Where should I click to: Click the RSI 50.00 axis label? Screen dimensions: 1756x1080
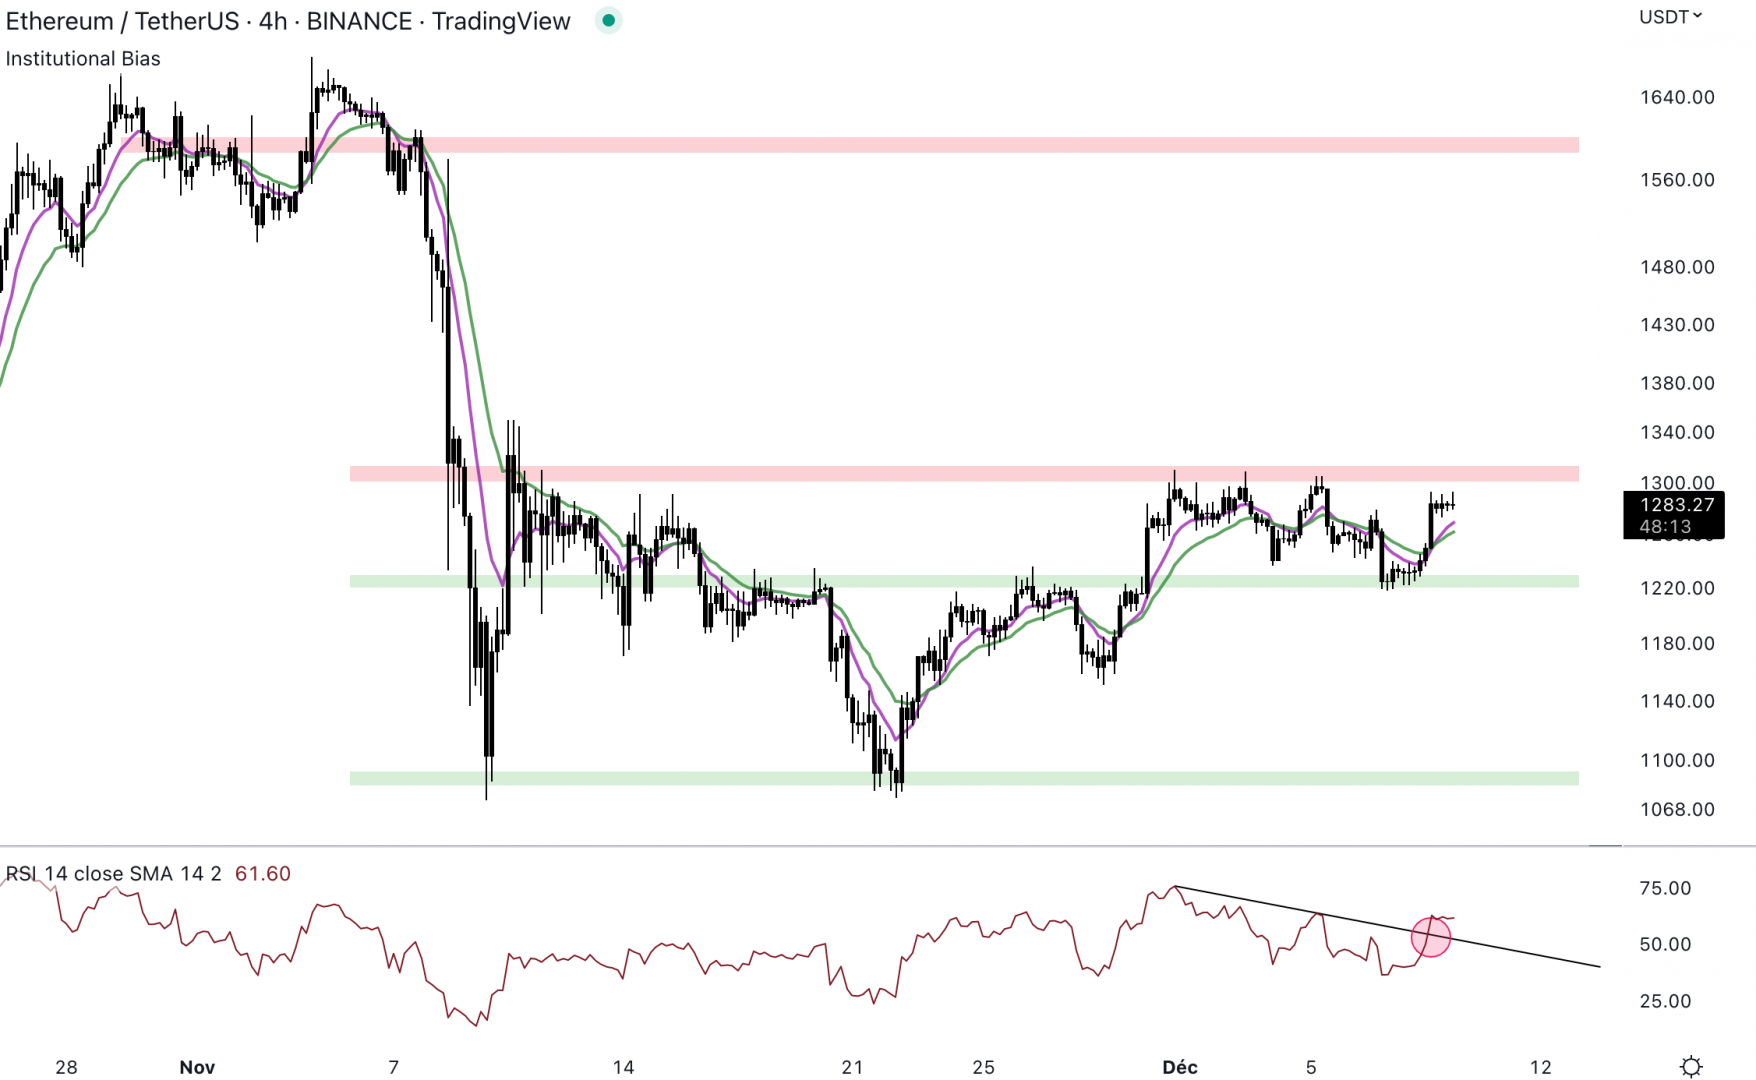pyautogui.click(x=1665, y=944)
